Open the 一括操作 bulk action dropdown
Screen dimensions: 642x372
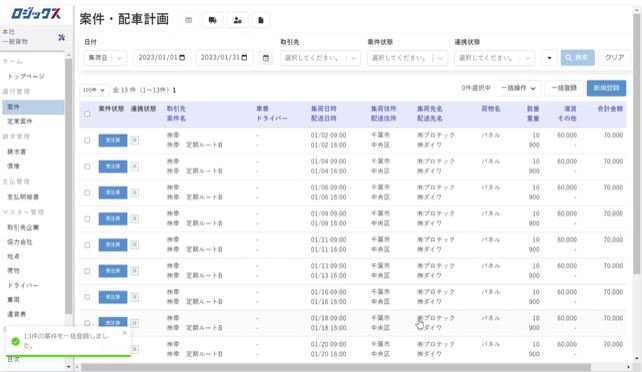(x=518, y=88)
